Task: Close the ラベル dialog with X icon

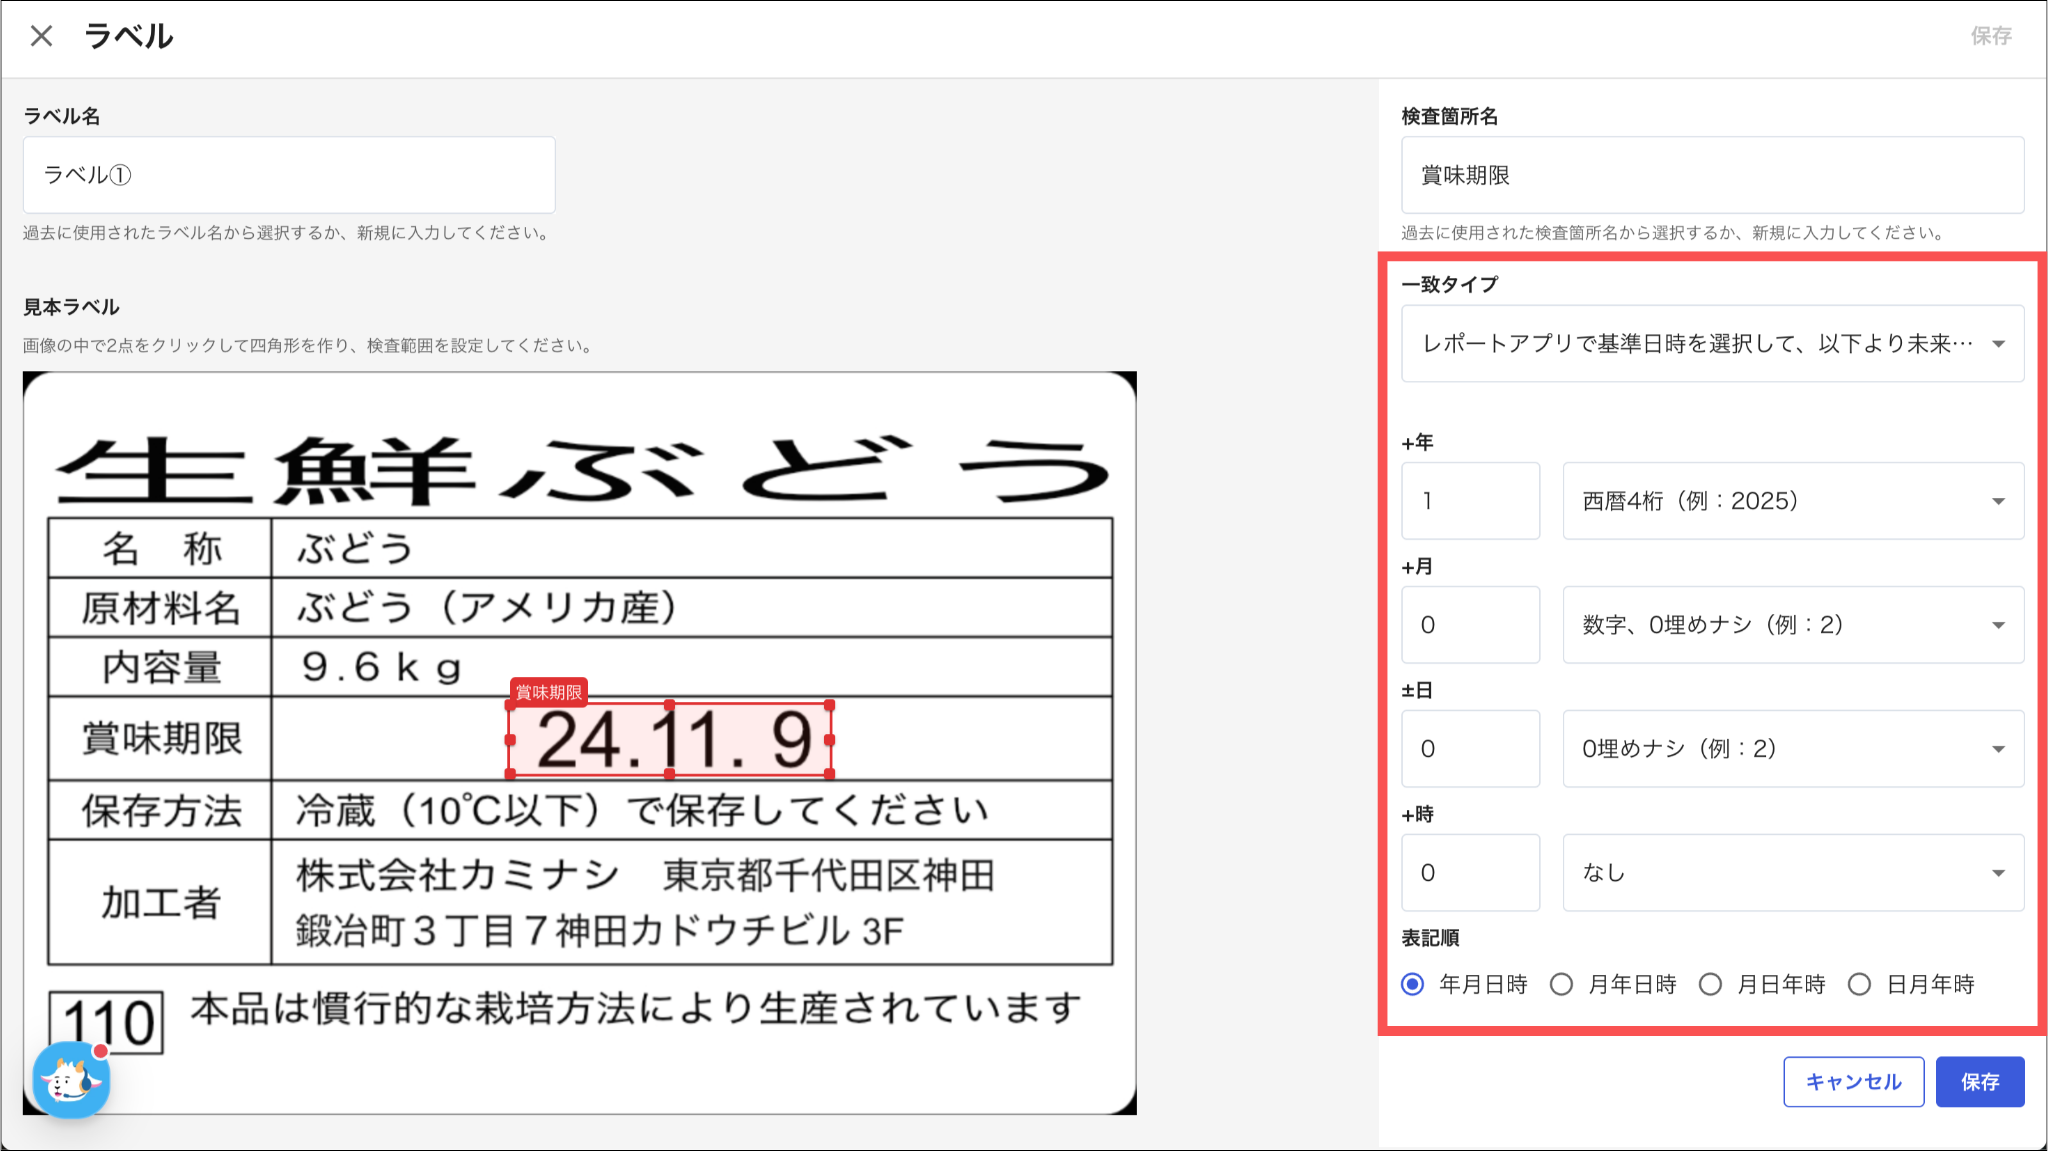Action: tap(41, 36)
